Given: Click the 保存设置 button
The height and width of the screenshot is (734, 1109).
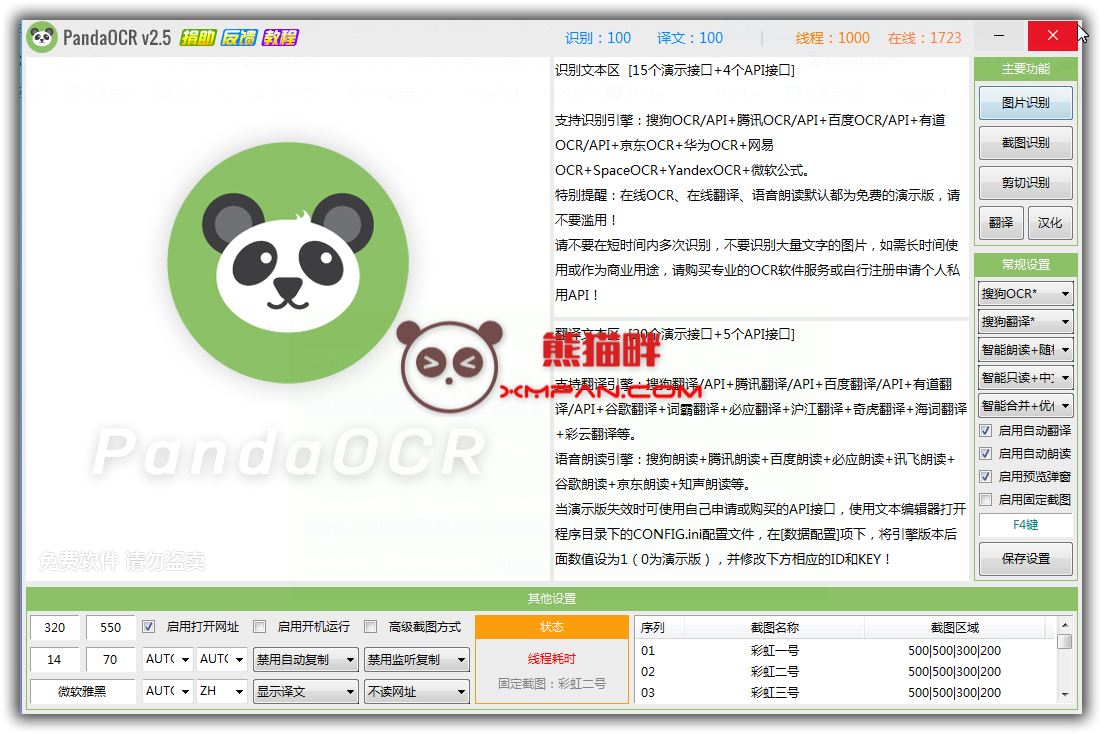Looking at the screenshot, I should tap(1026, 559).
